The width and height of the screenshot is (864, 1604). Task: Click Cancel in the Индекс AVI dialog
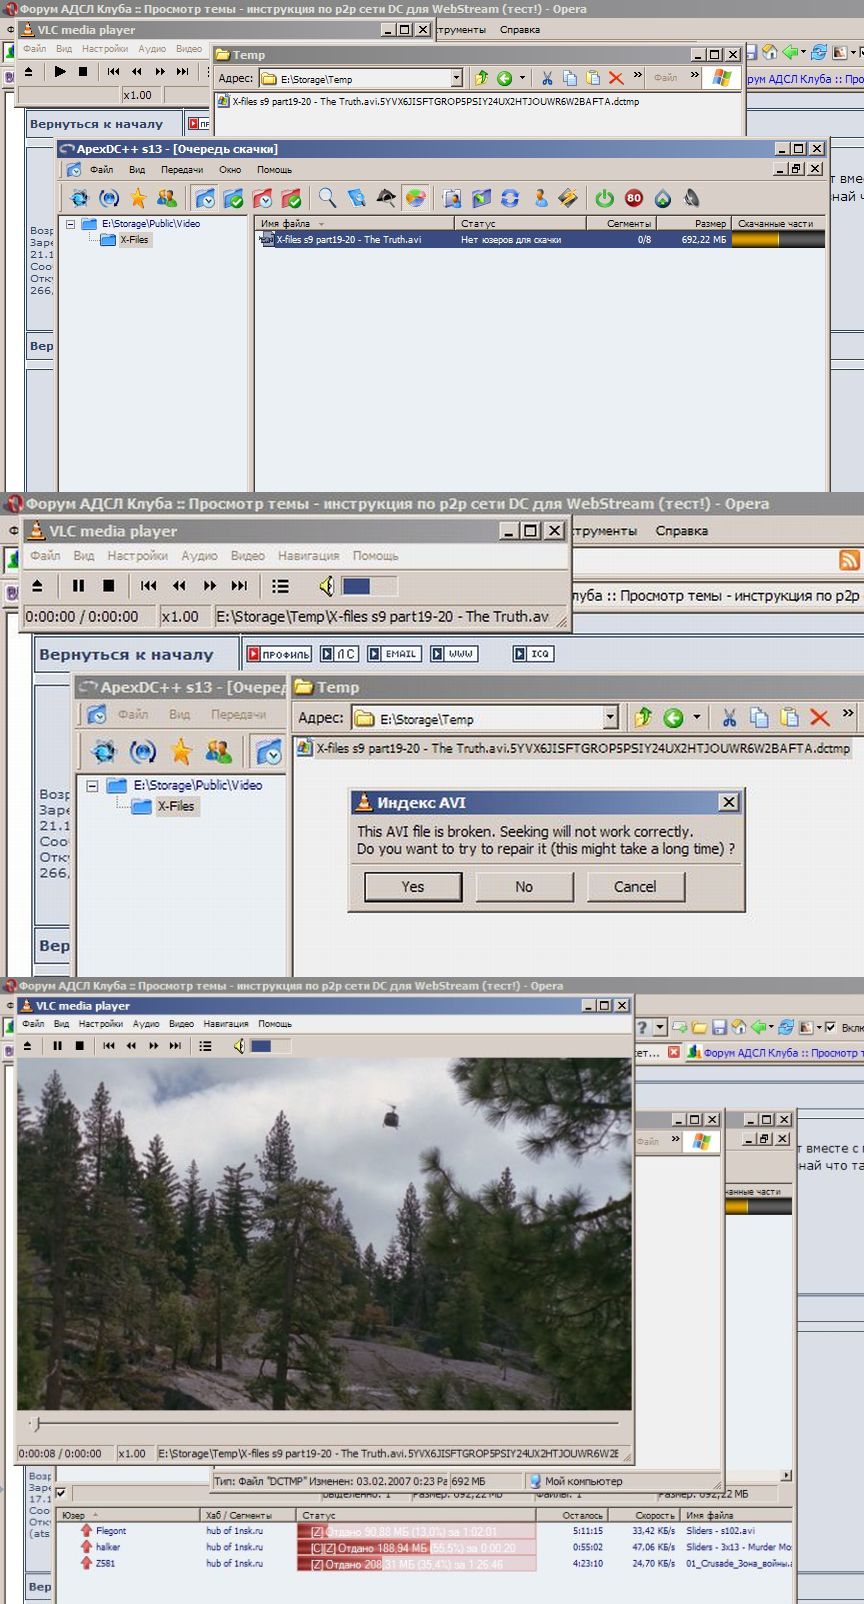(x=635, y=886)
